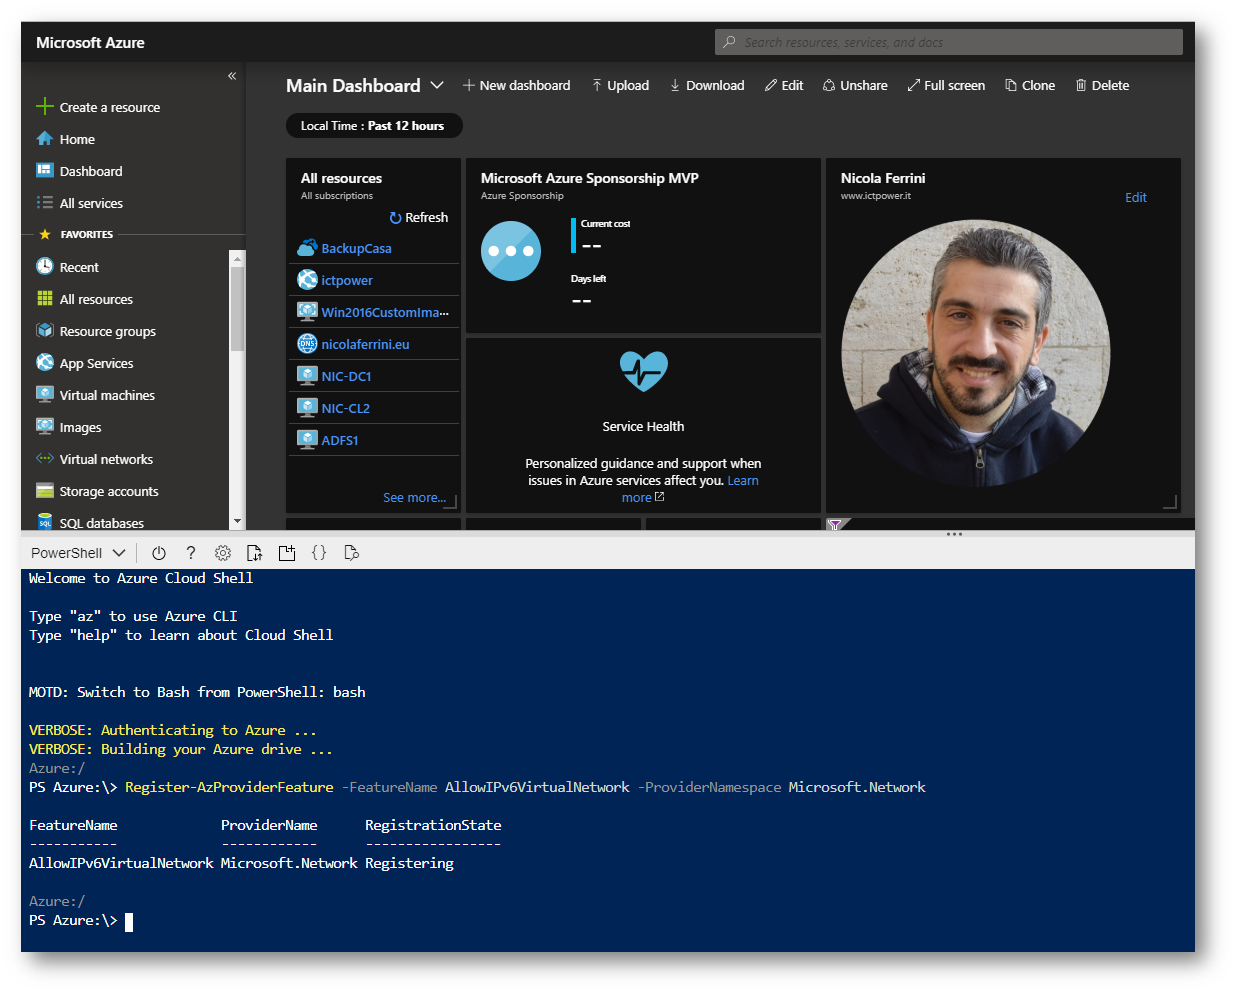This screenshot has width=1237, height=994.
Task: Open BackupCasa resource
Action: 357,249
